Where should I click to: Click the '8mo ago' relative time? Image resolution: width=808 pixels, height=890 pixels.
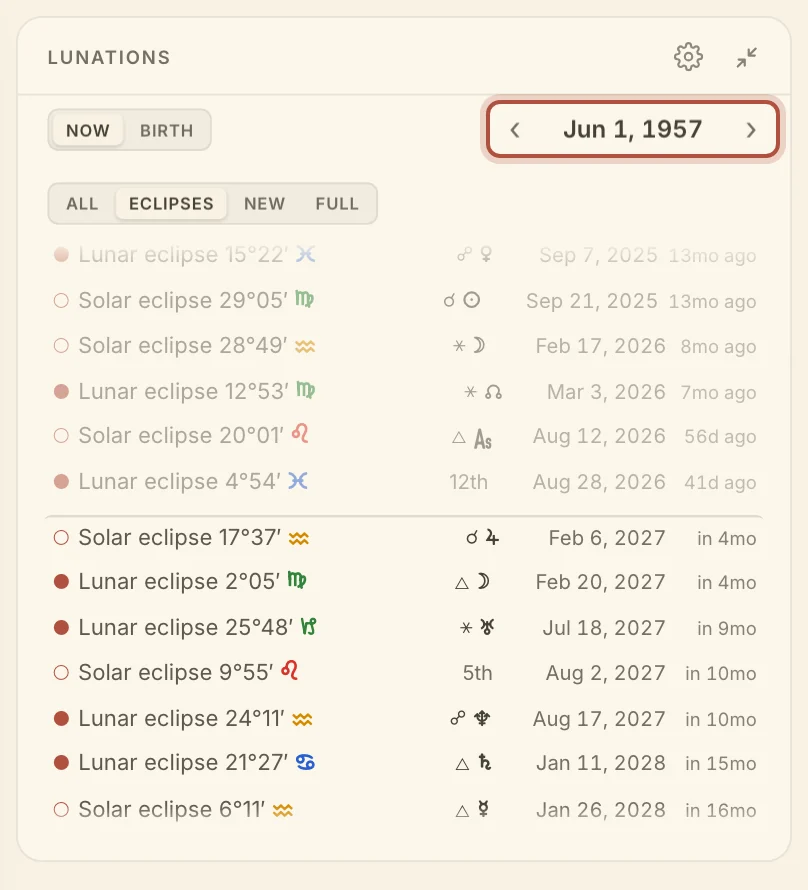pos(718,346)
